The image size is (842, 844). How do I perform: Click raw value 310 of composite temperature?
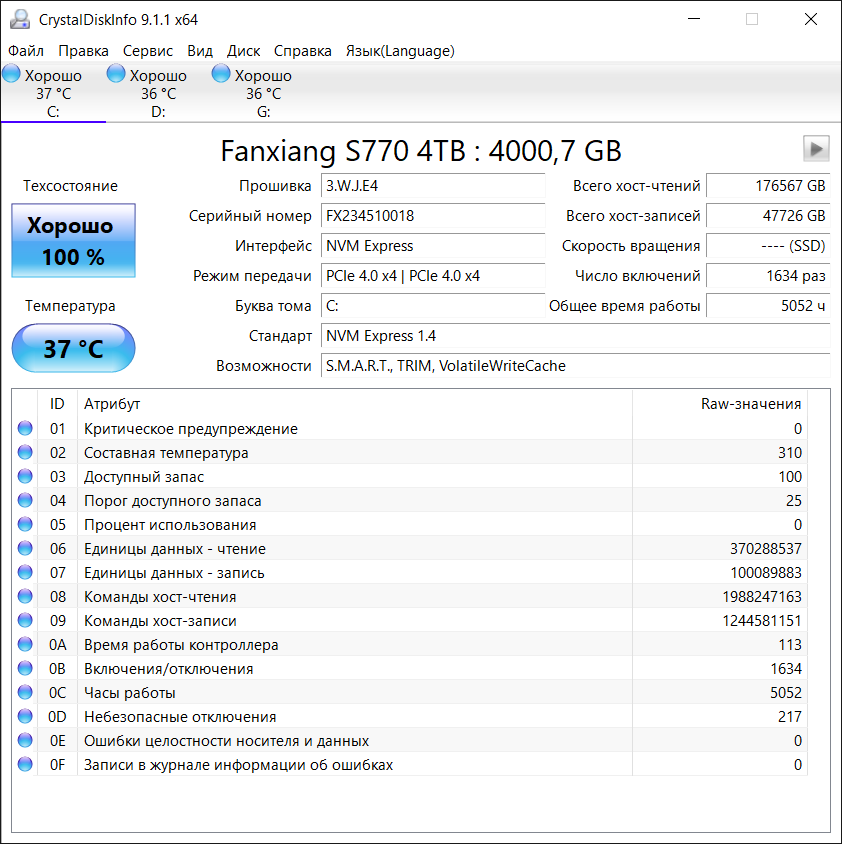pyautogui.click(x=790, y=453)
